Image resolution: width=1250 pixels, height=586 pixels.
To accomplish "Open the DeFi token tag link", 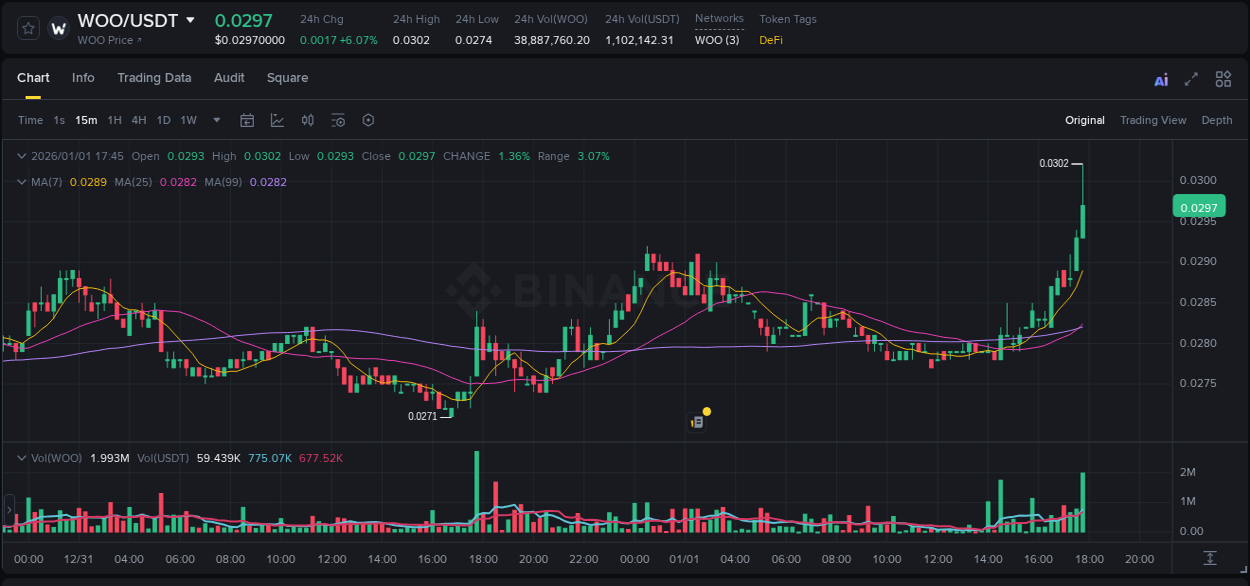I will coord(774,40).
